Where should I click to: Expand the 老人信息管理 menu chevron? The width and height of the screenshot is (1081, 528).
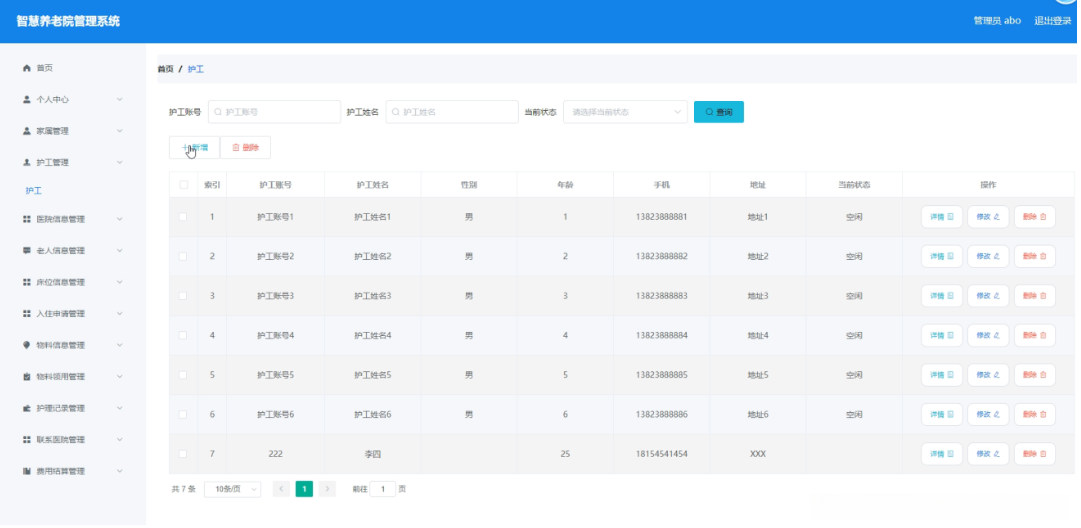(120, 250)
